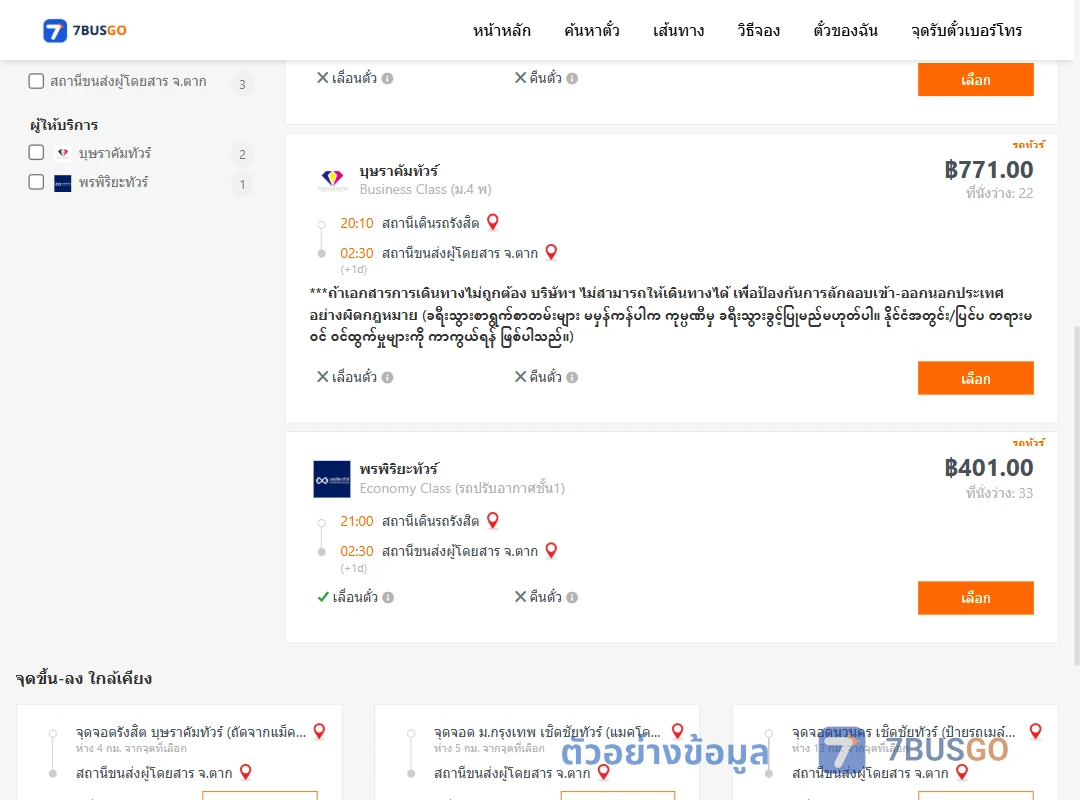This screenshot has width=1080, height=800.
Task: Select the ฿771.00 บุษราคัมทัวร์ trip
Action: pyautogui.click(x=975, y=378)
